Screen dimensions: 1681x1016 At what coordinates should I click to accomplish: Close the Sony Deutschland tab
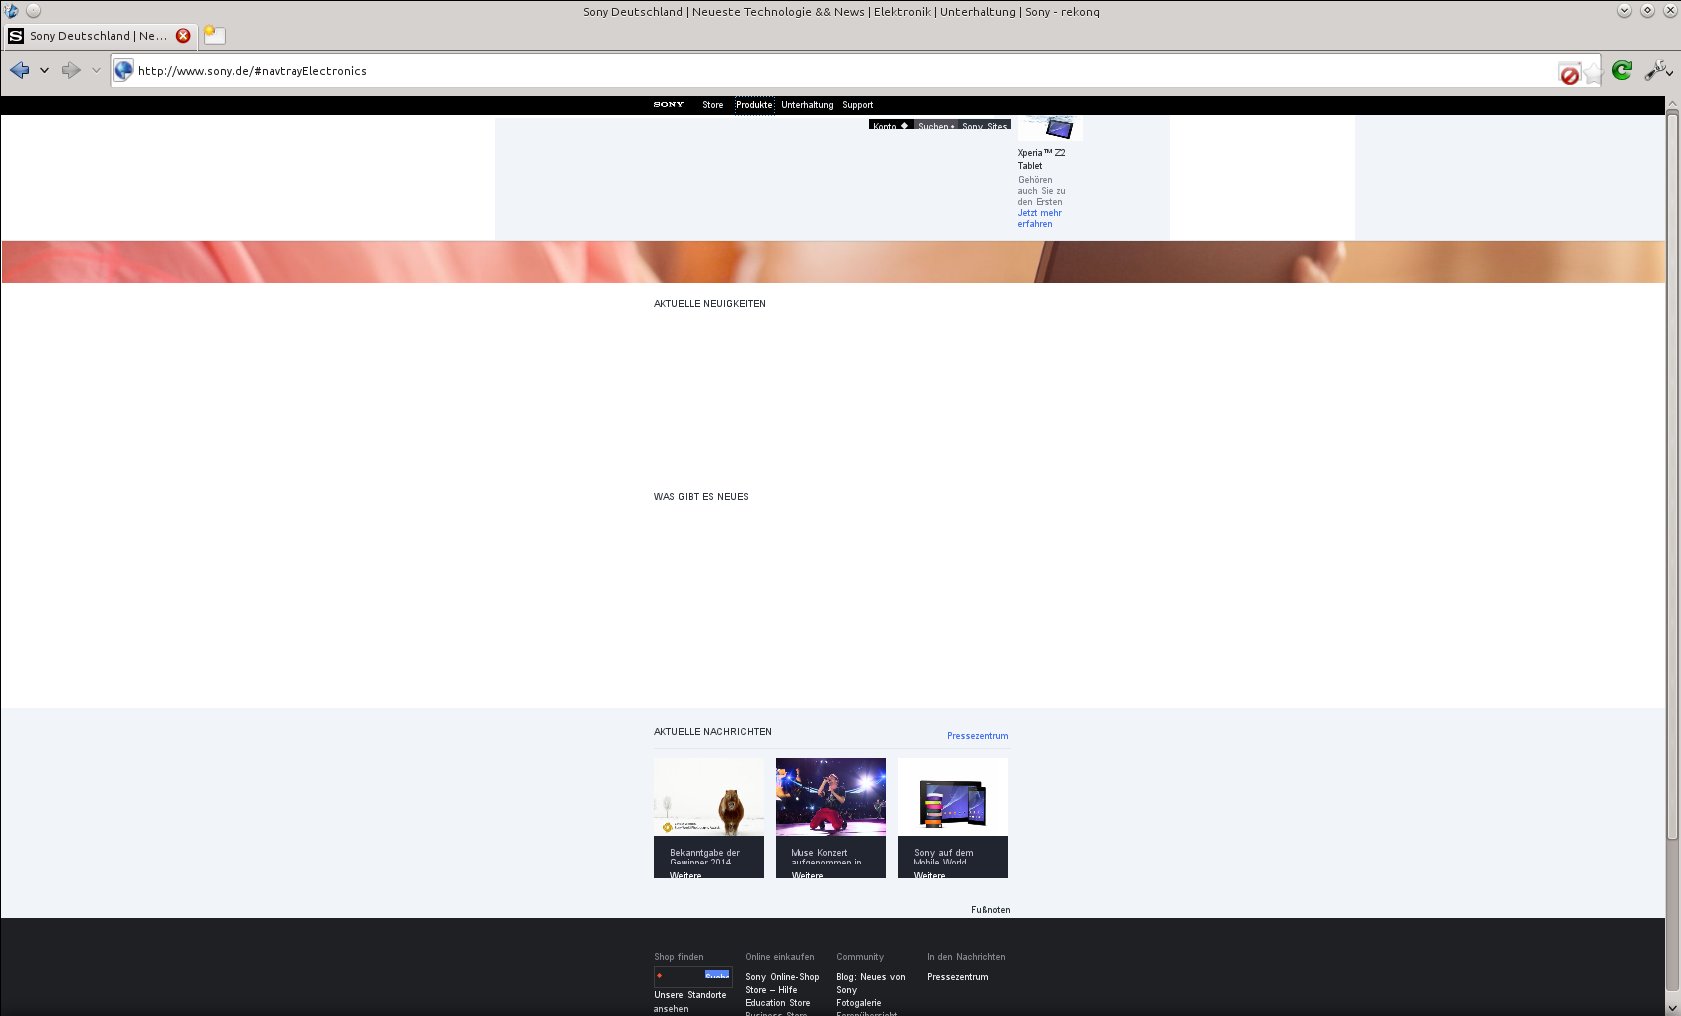[183, 36]
